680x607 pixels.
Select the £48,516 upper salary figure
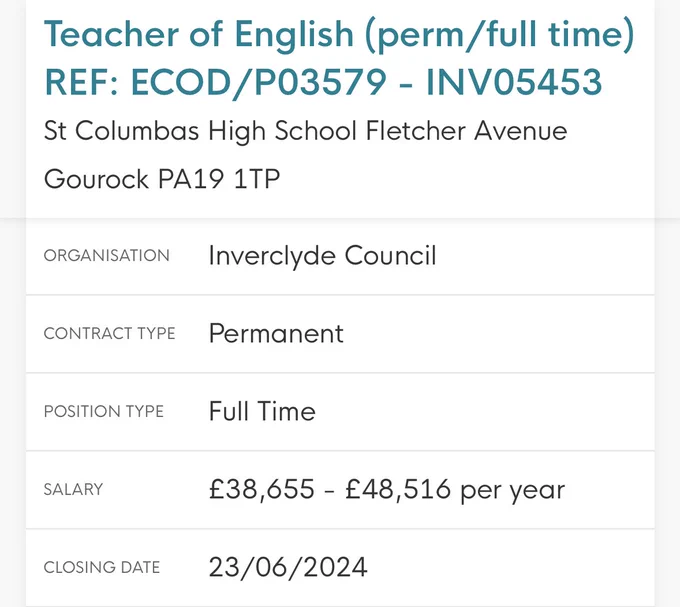398,490
